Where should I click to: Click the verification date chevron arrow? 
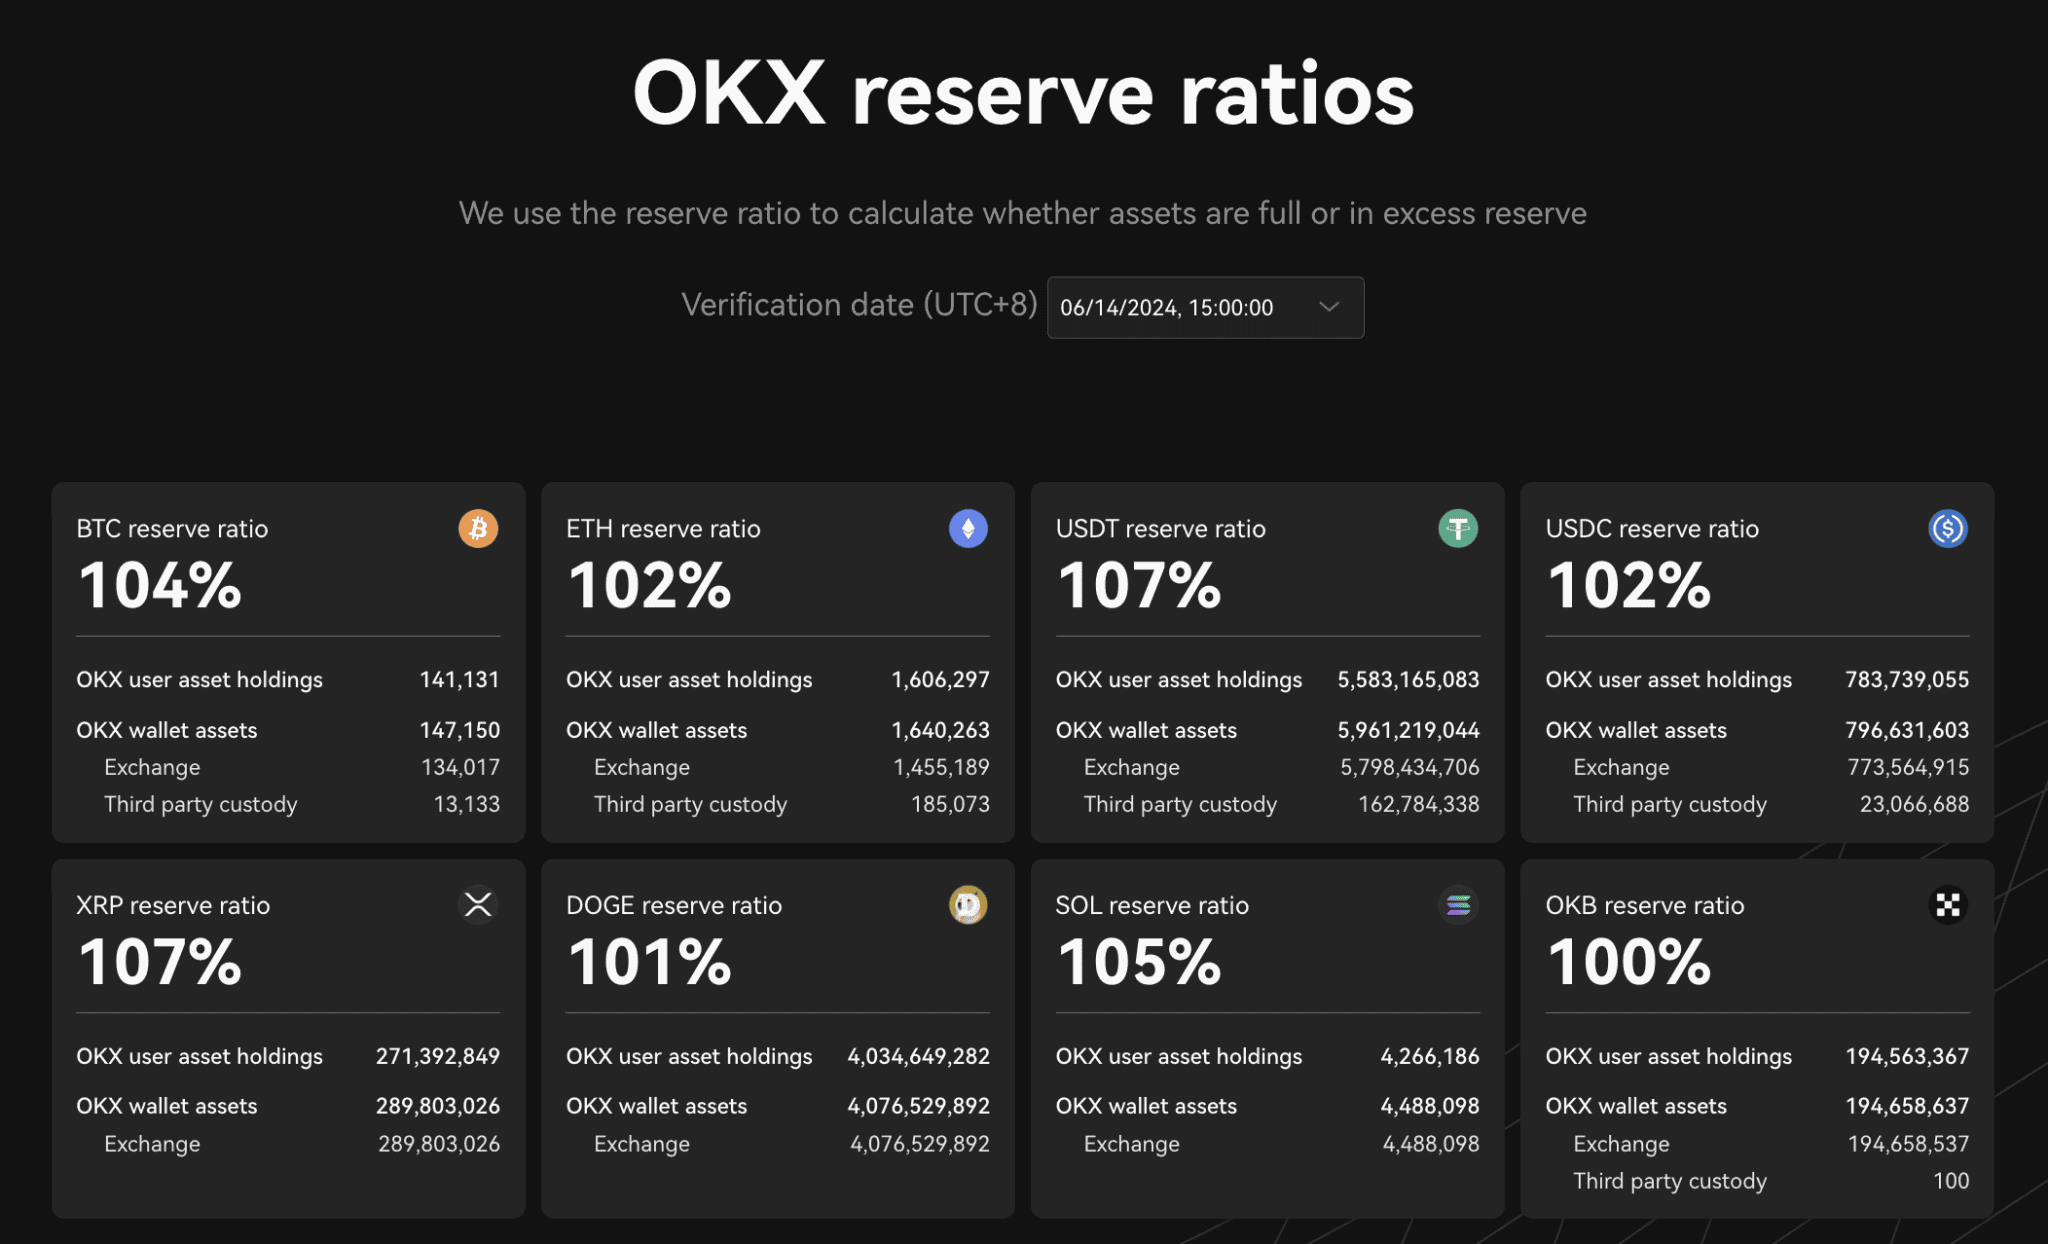(x=1329, y=307)
